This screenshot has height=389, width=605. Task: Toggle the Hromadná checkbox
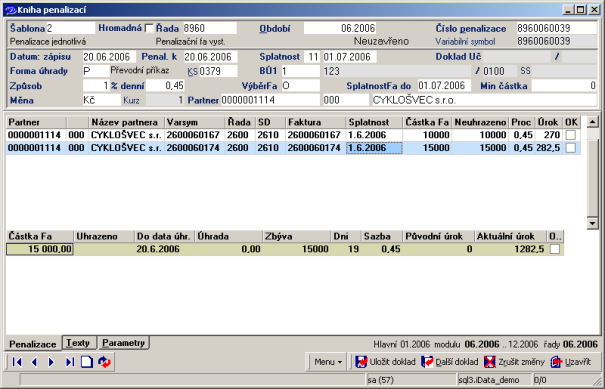pos(149,29)
